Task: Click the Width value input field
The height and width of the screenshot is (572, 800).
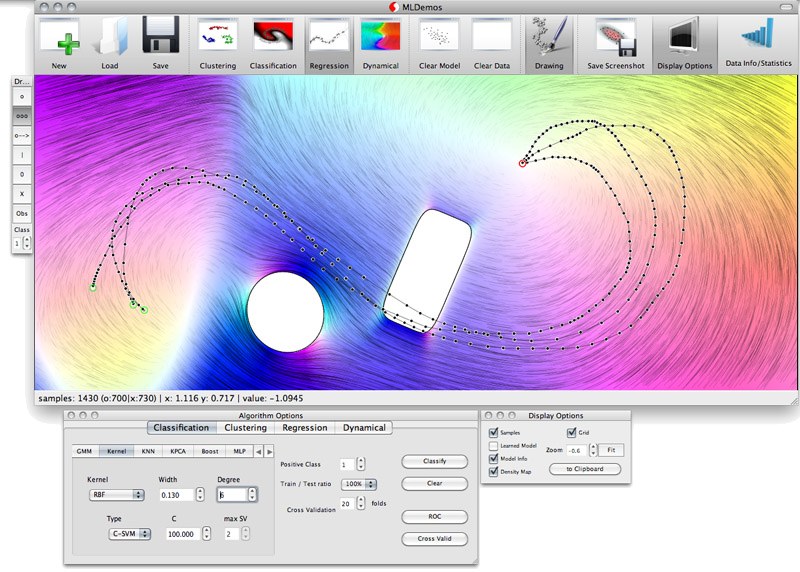Action: [174, 494]
